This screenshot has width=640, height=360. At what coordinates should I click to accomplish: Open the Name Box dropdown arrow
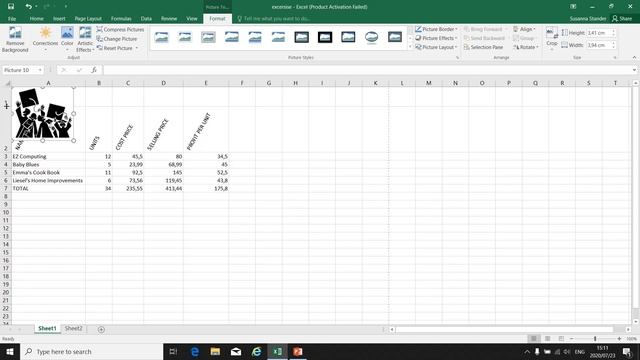pyautogui.click(x=40, y=70)
